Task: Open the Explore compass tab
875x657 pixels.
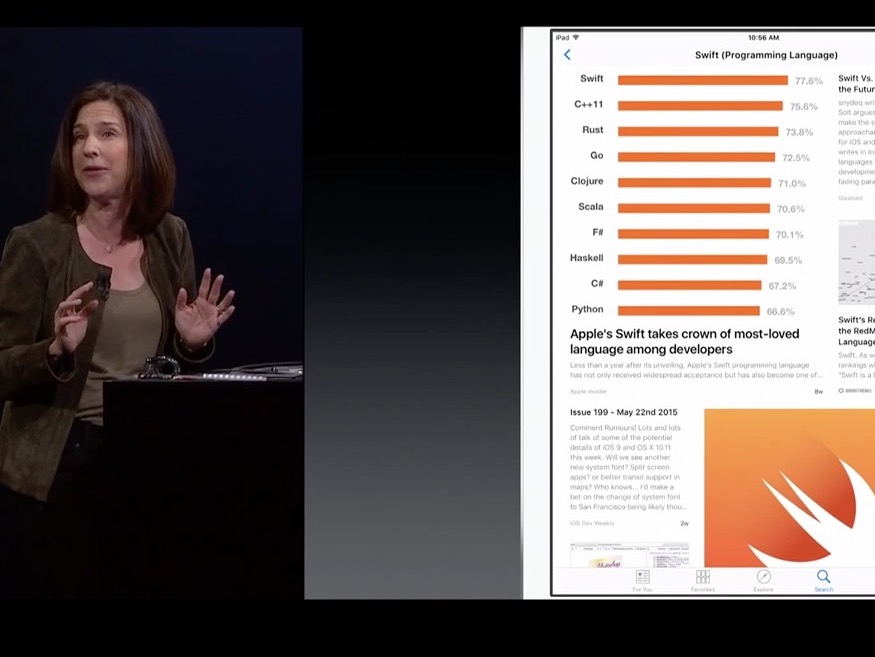Action: pos(763,581)
